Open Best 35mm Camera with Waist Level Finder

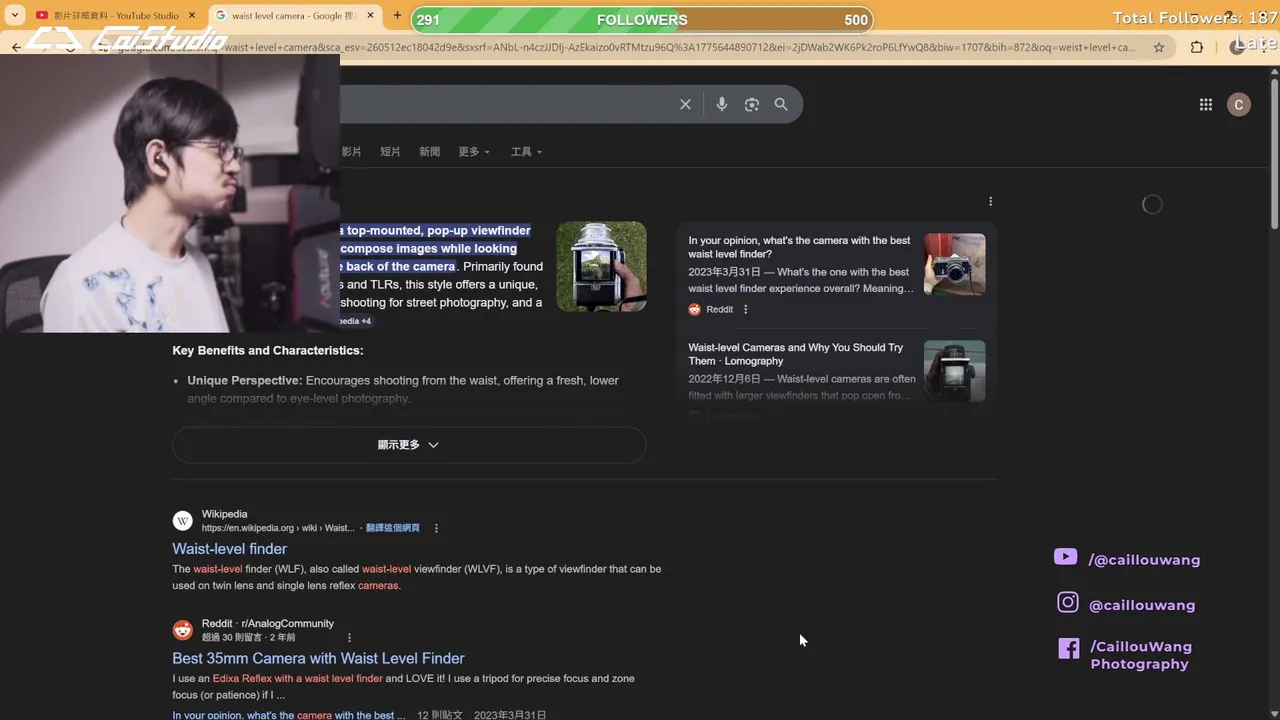point(318,658)
